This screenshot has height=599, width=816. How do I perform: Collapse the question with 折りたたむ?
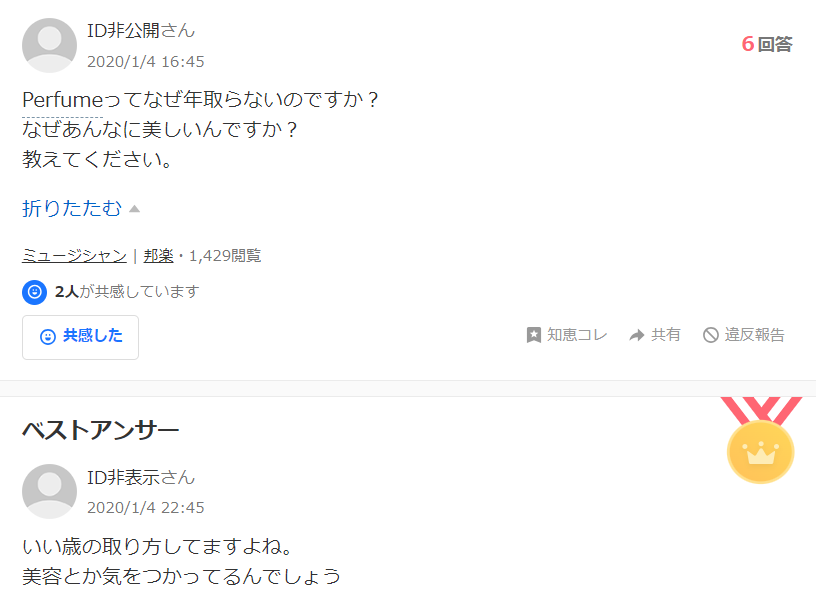[x=72, y=208]
